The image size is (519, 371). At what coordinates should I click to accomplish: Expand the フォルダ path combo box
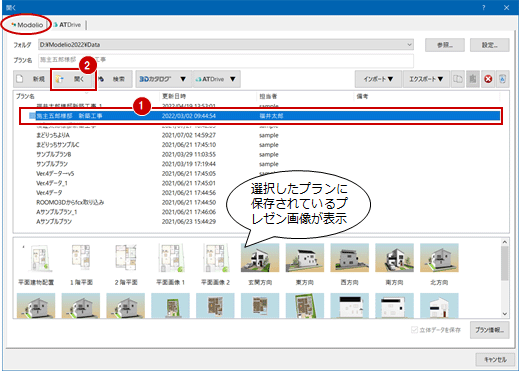tap(409, 44)
